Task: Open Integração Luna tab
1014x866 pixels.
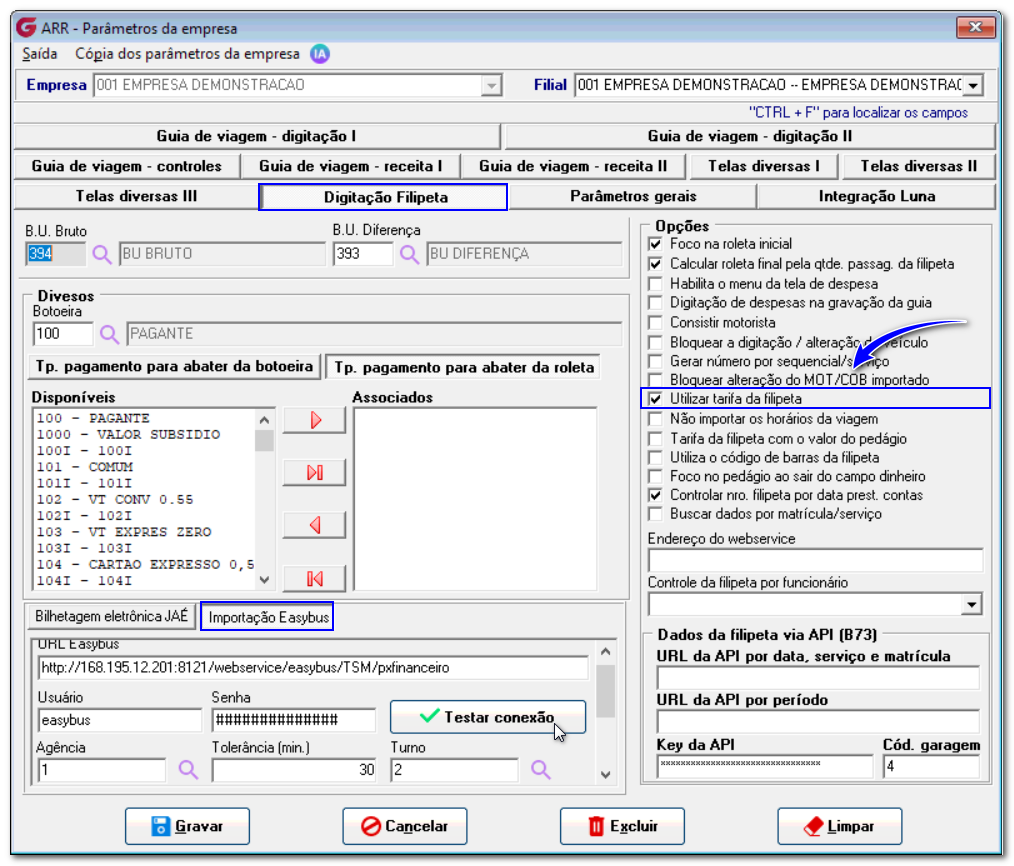Action: coord(876,196)
